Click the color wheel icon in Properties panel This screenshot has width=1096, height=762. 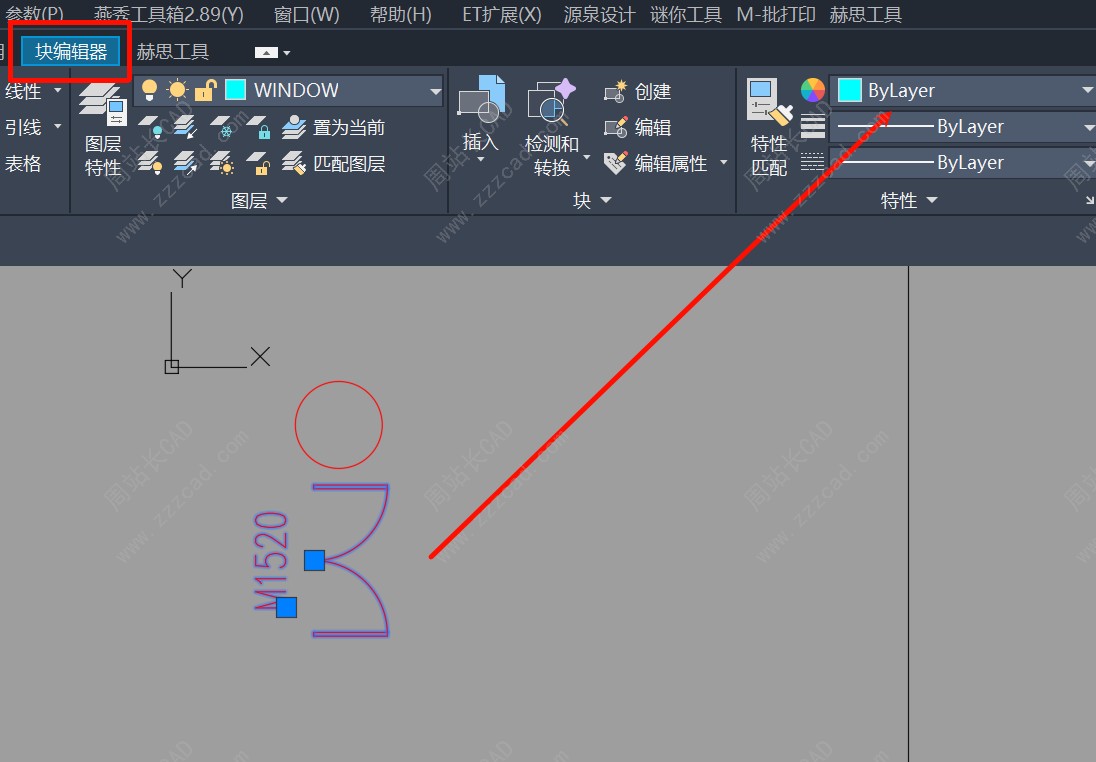pyautogui.click(x=812, y=91)
